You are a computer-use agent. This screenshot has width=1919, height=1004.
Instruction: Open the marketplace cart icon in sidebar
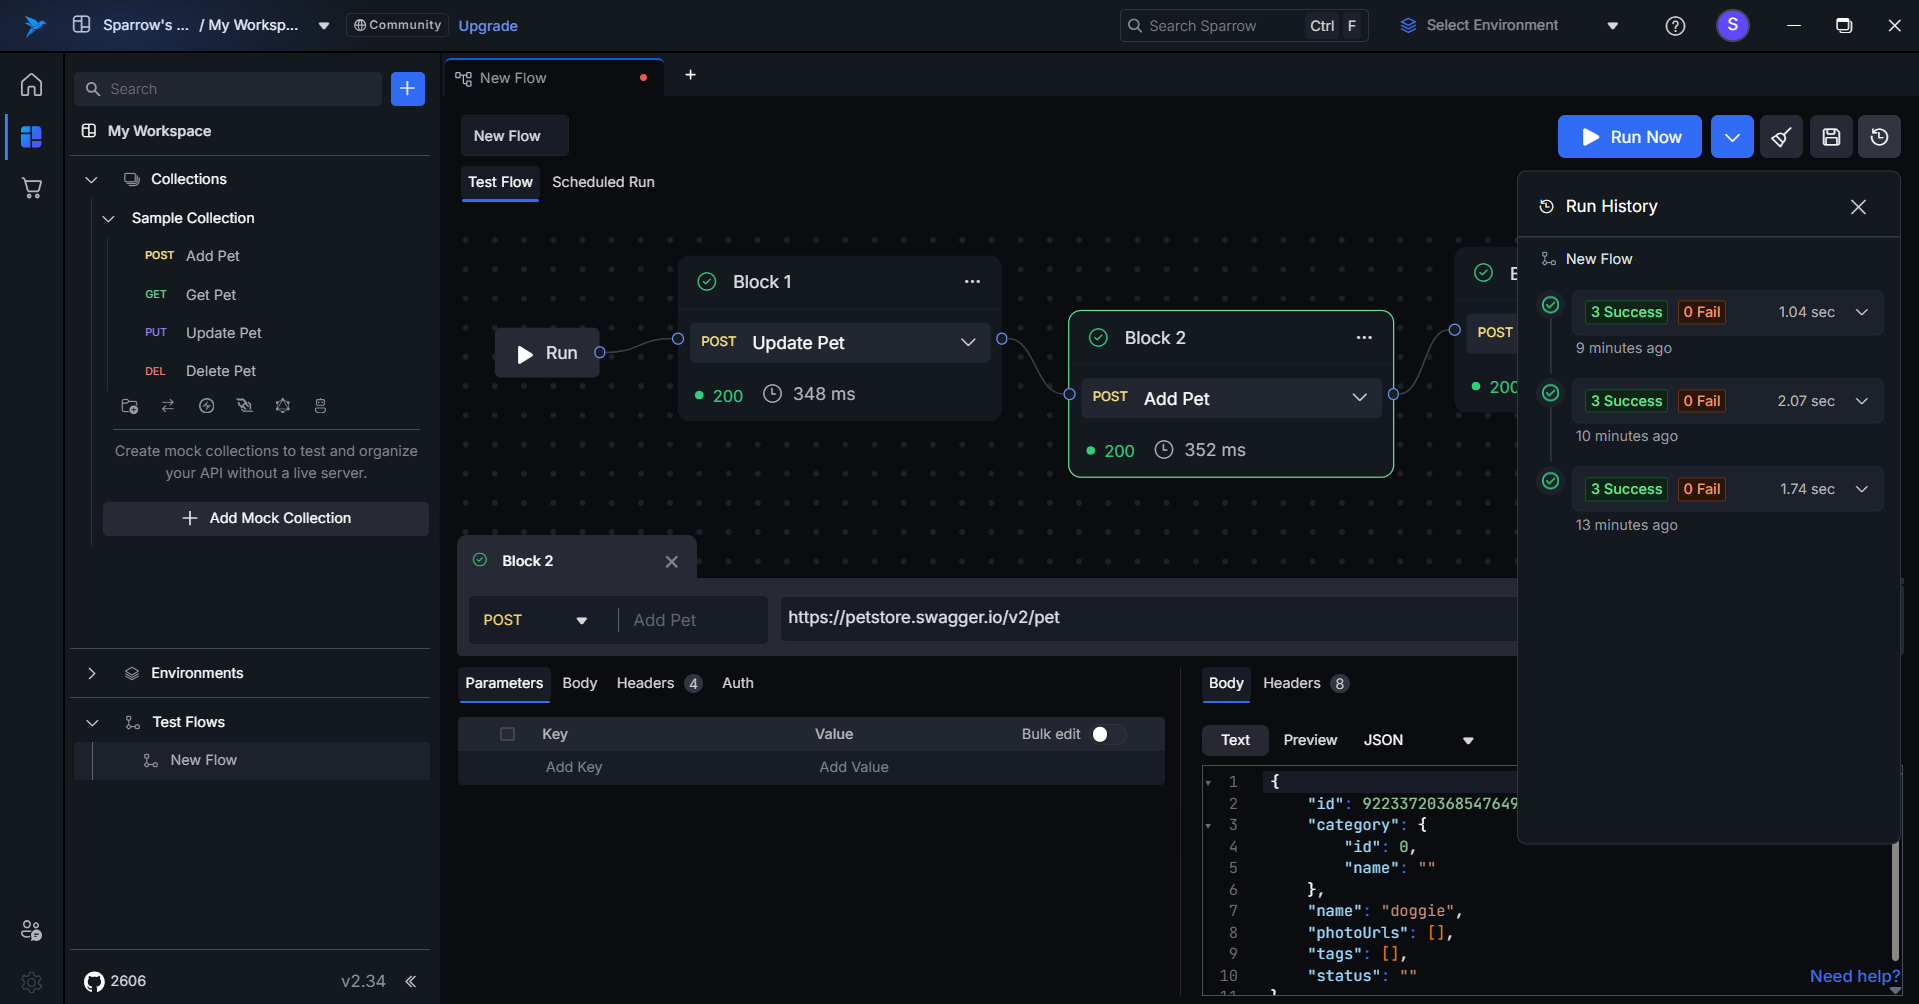(32, 188)
